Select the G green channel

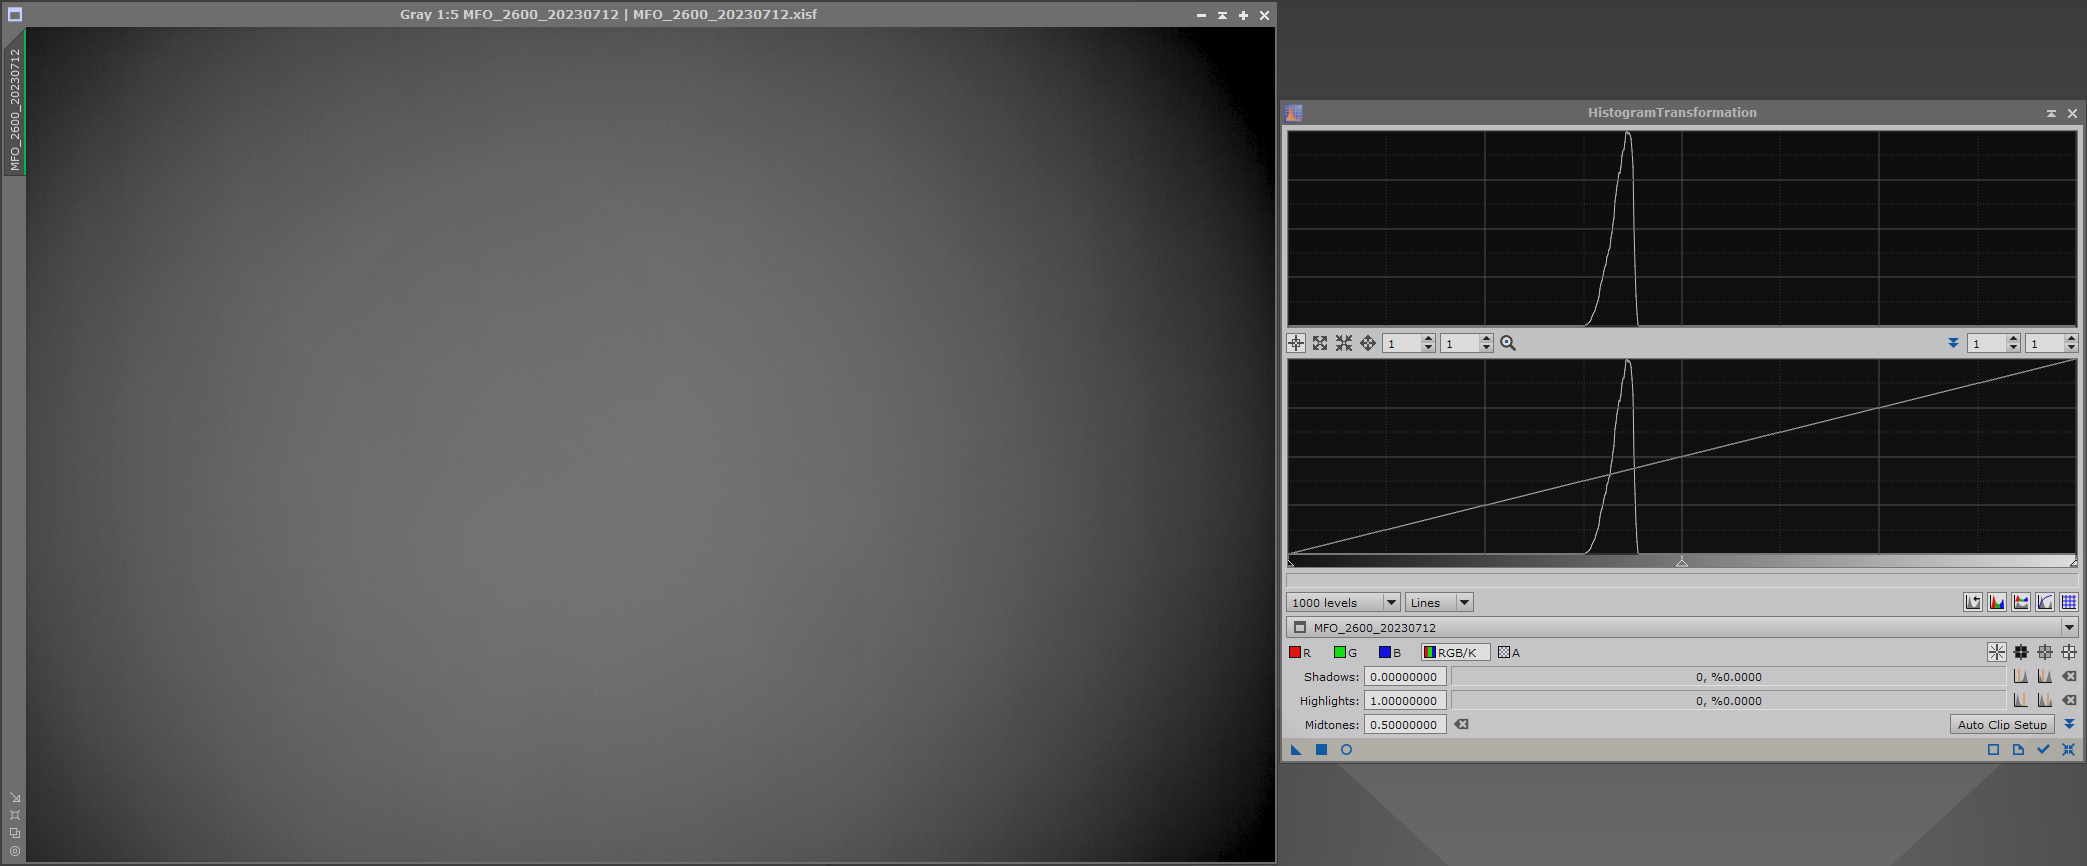point(1345,652)
